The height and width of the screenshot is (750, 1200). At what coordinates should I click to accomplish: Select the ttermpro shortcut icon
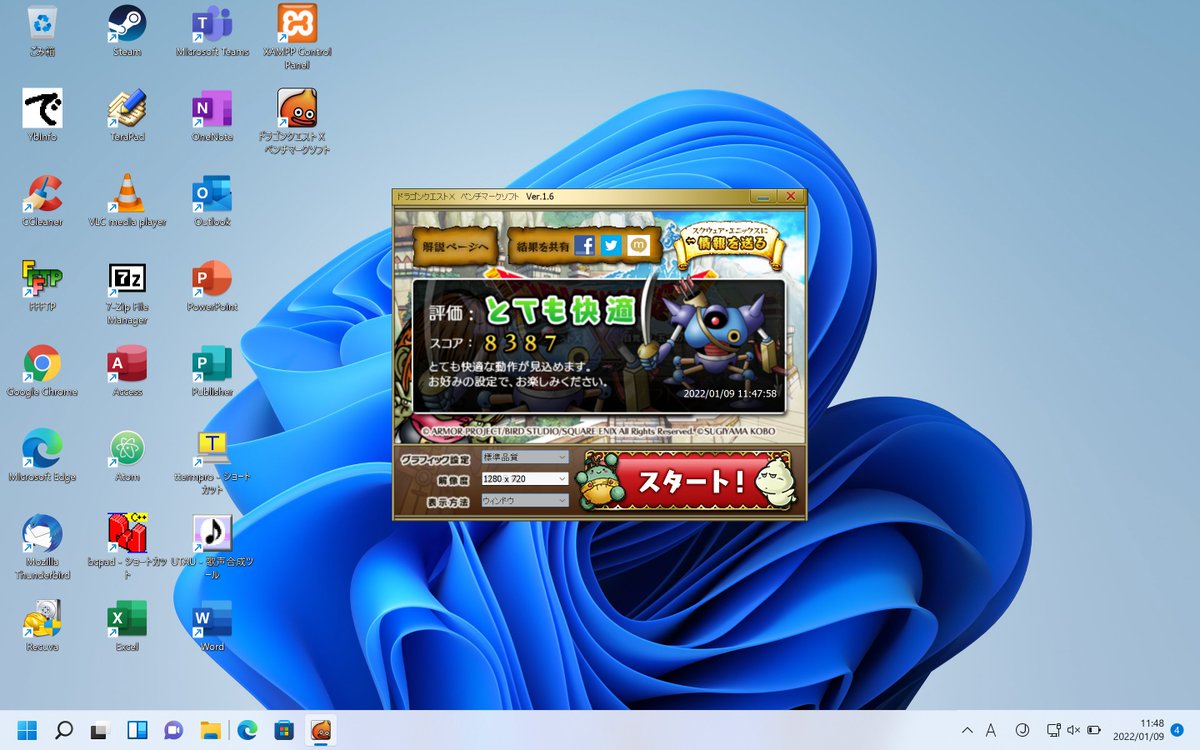click(x=212, y=462)
